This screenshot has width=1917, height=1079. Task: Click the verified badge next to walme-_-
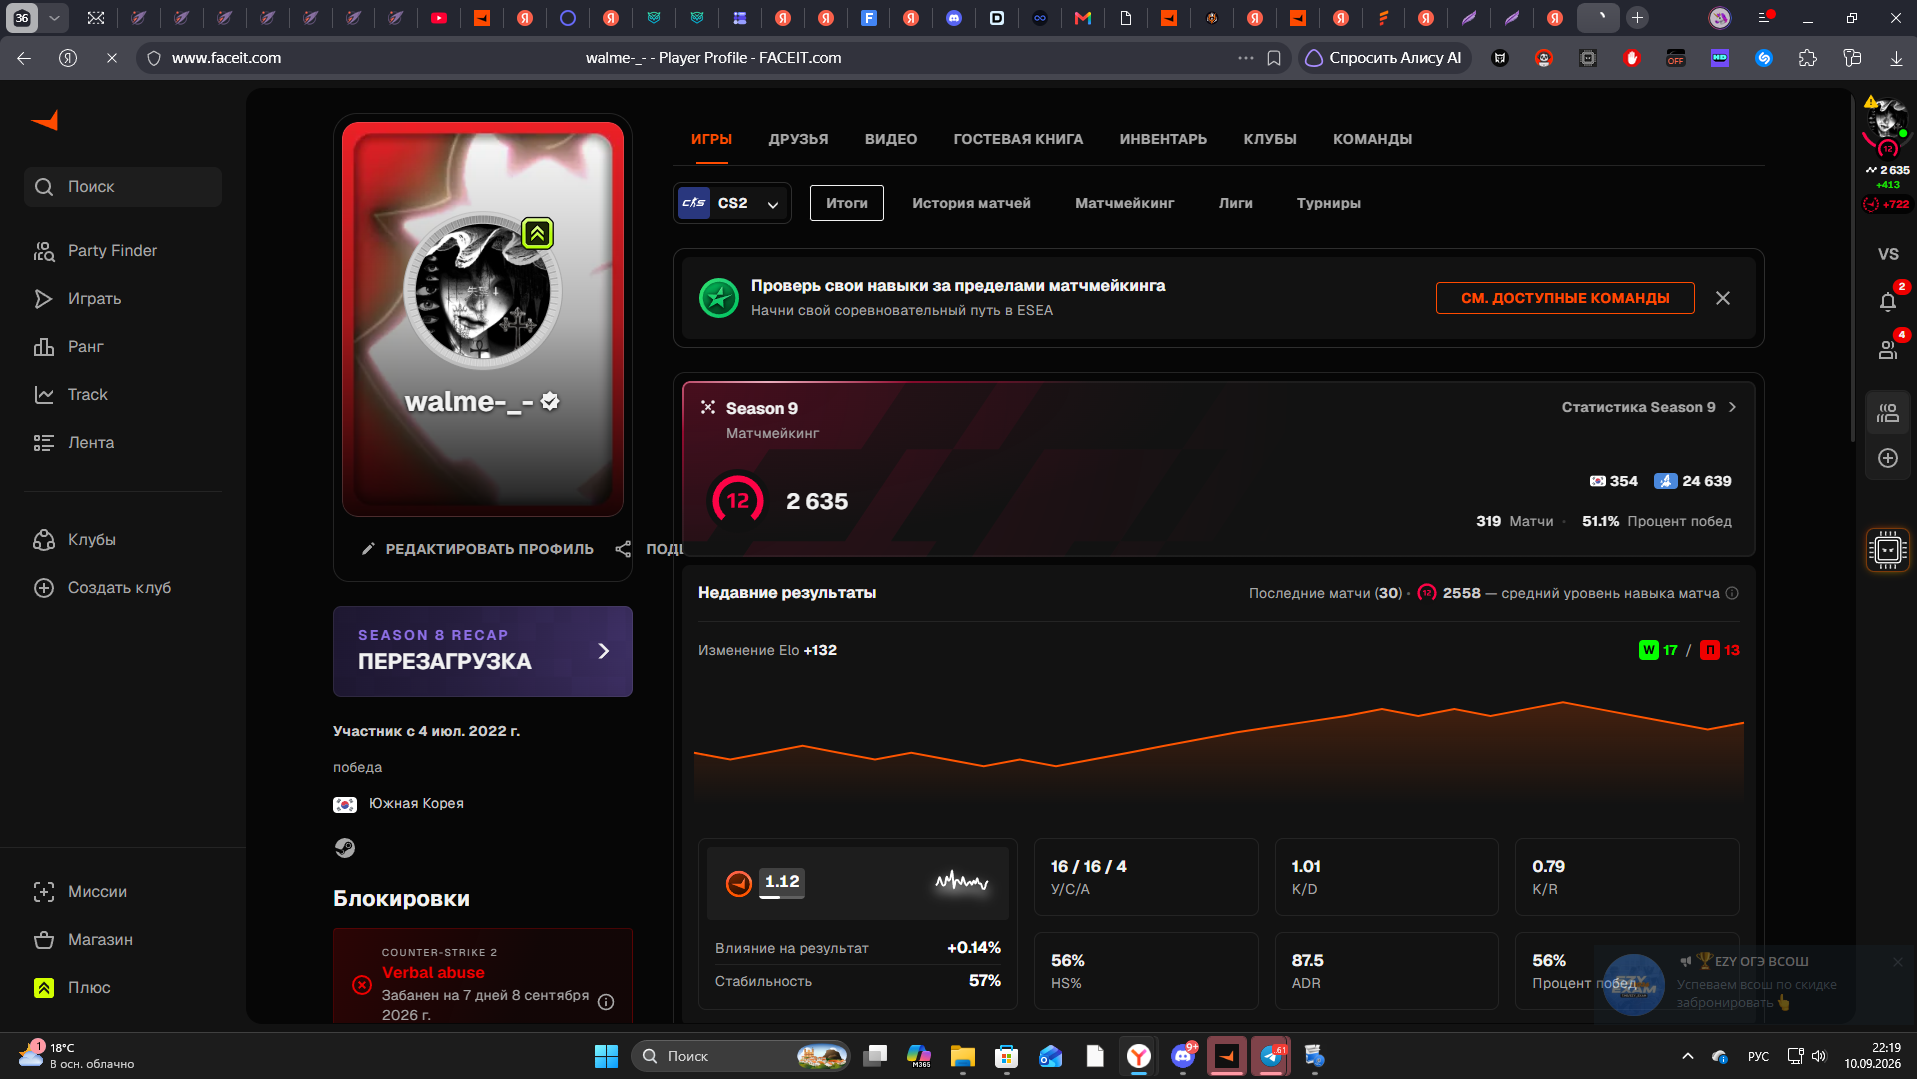(x=550, y=401)
